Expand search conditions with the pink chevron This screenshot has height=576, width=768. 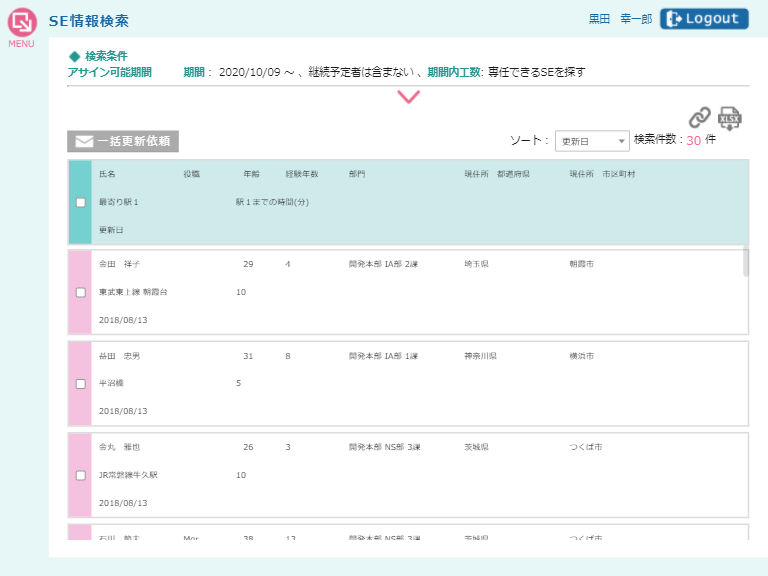pyautogui.click(x=408, y=97)
